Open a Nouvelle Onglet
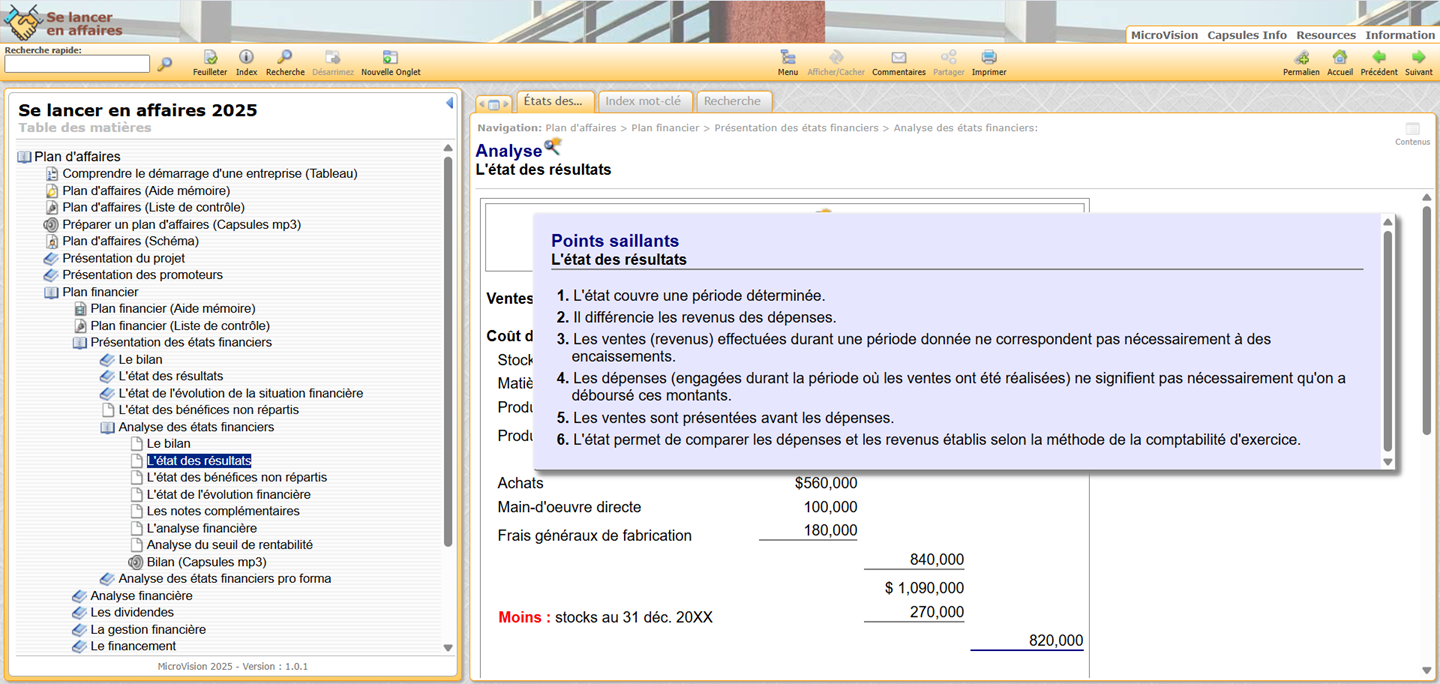This screenshot has height=684, width=1440. click(x=390, y=58)
